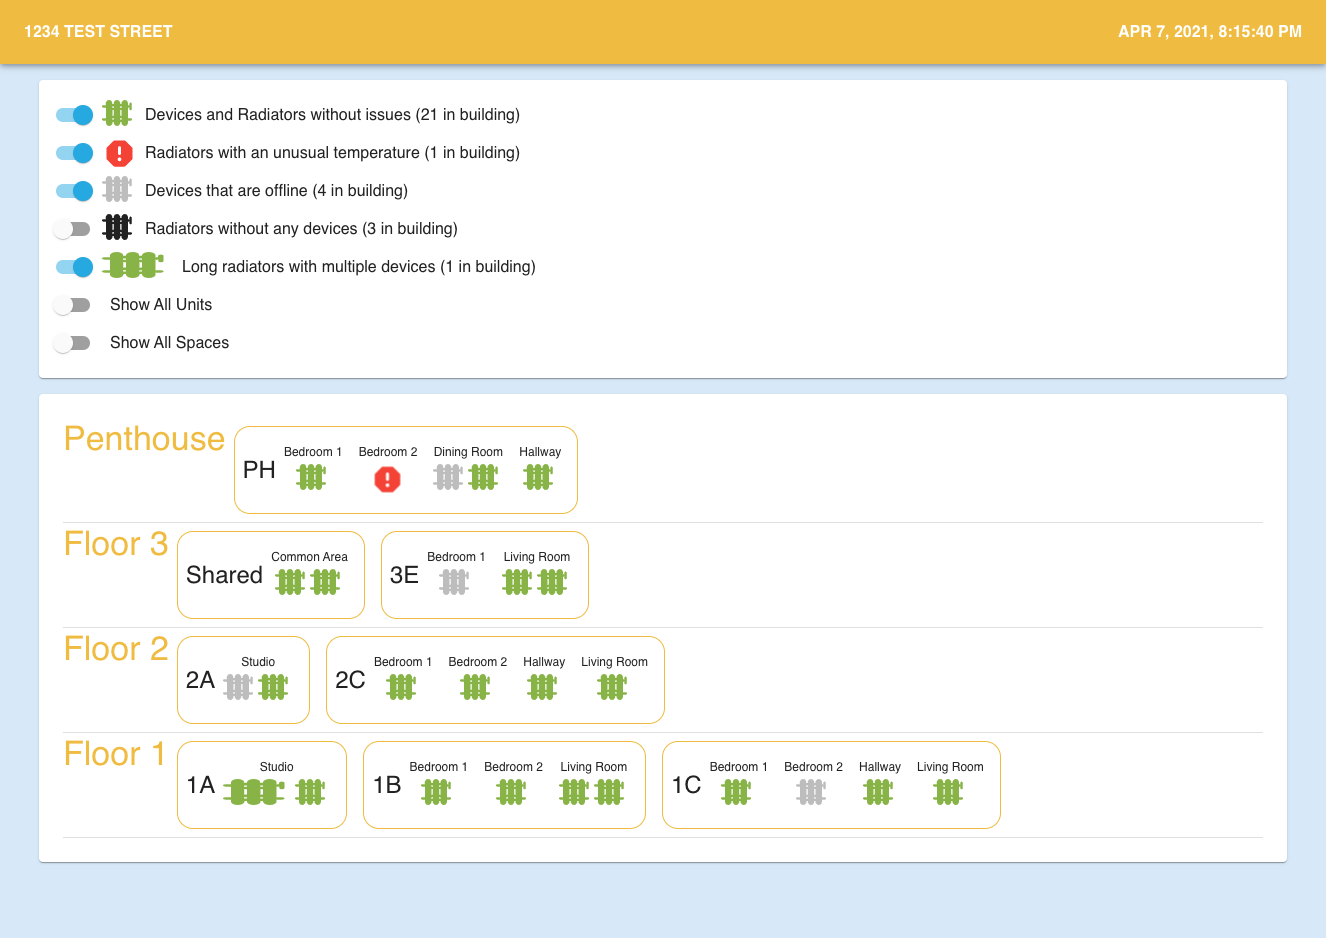The image size is (1326, 938).
Task: Select offline device in PH Dining Room
Action: [x=448, y=478]
